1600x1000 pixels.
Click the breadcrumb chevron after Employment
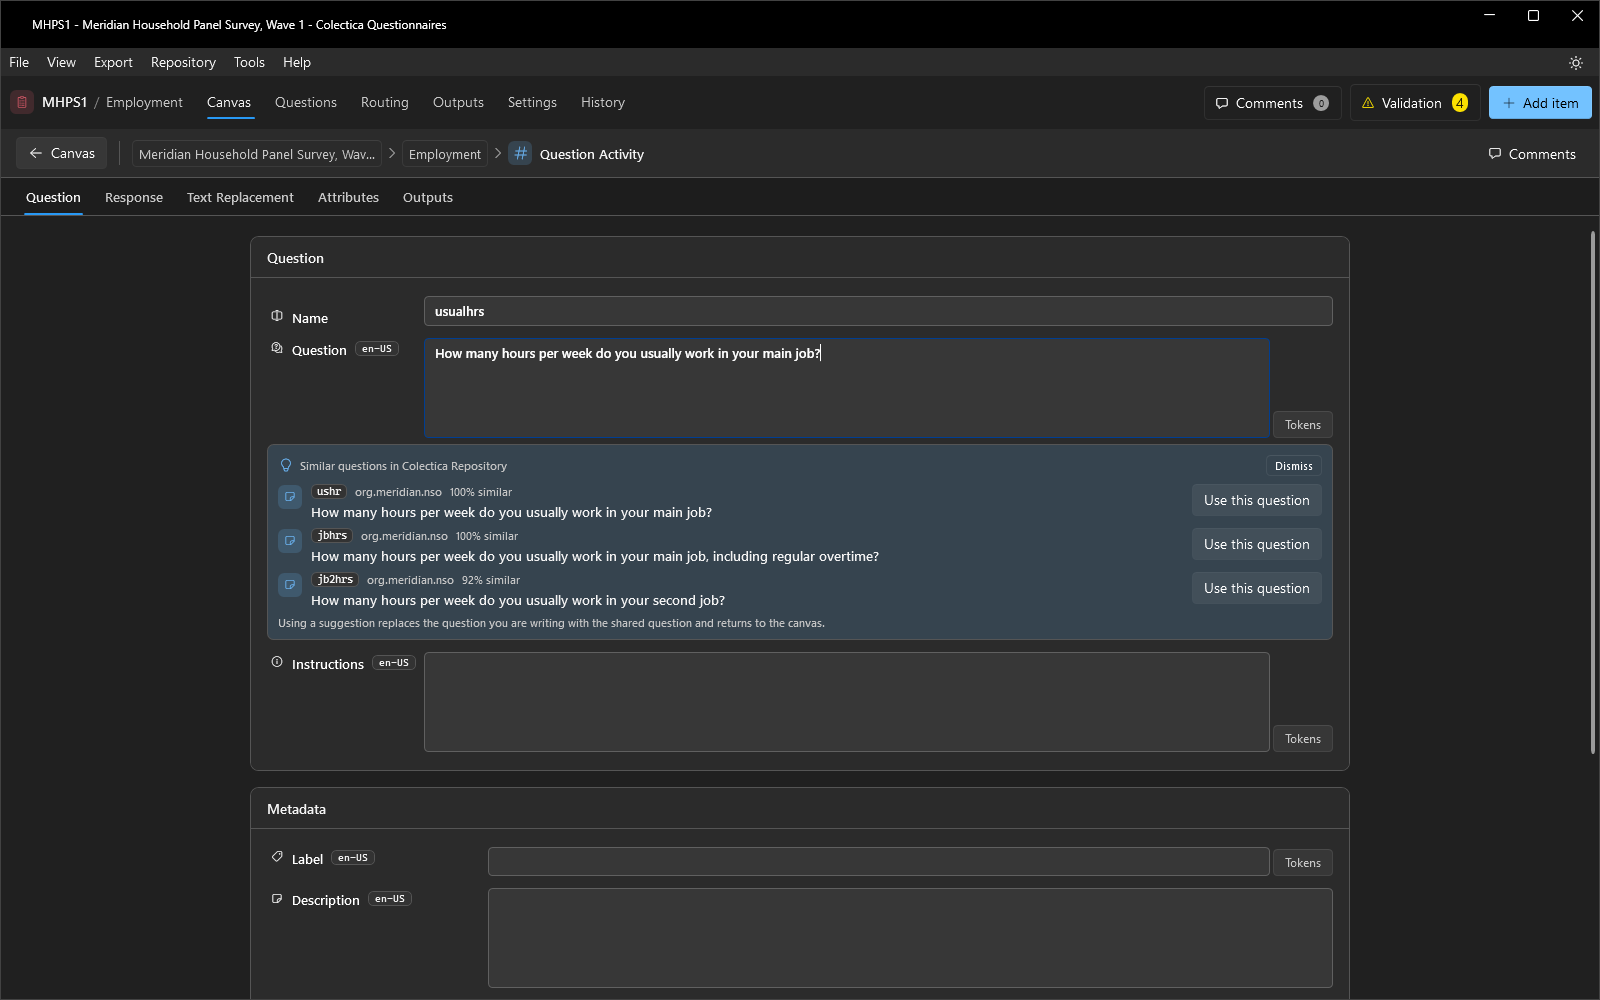[498, 153]
